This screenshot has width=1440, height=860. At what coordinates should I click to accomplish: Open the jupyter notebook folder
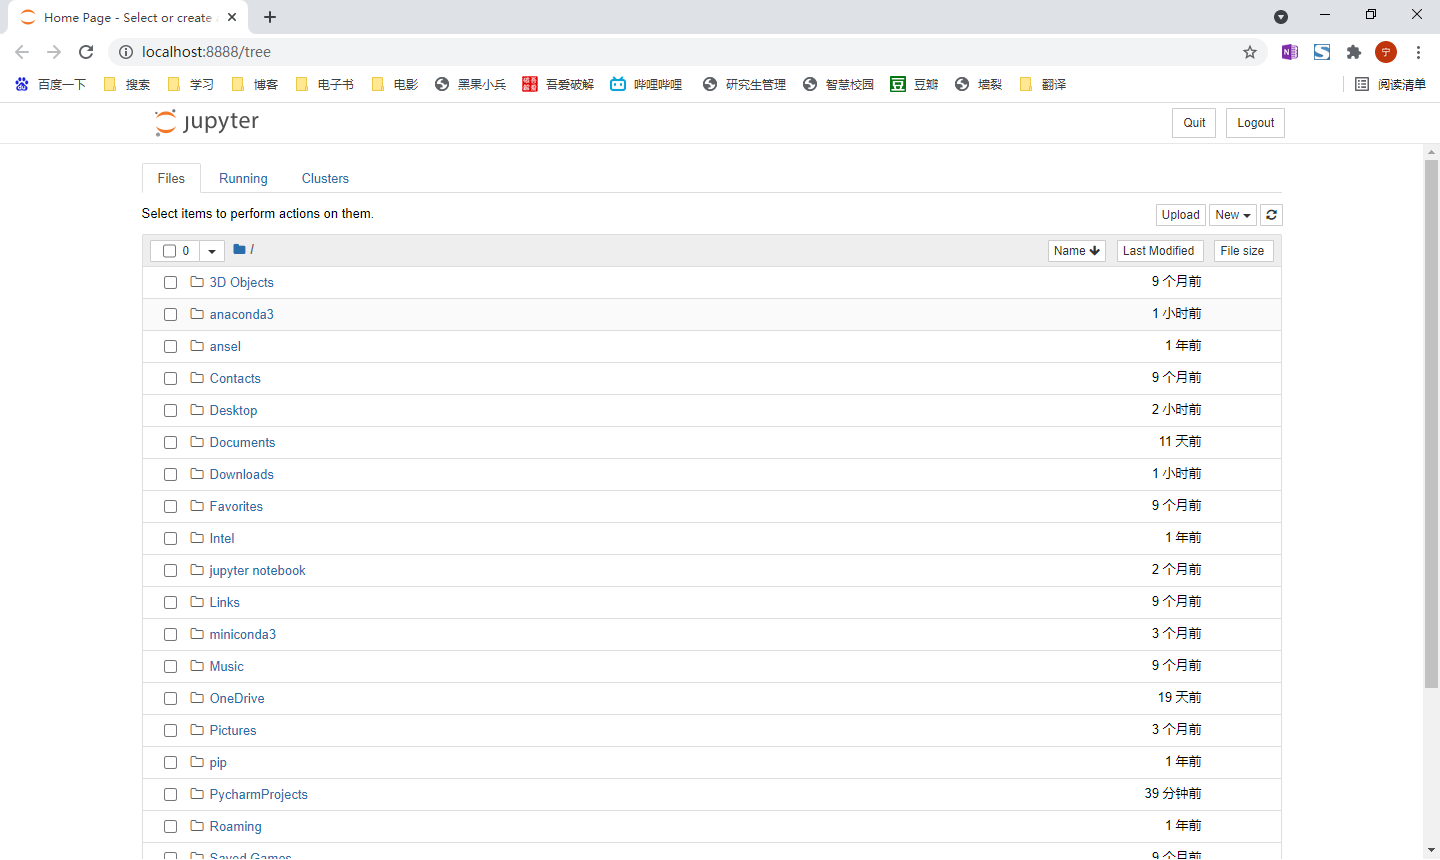257,571
